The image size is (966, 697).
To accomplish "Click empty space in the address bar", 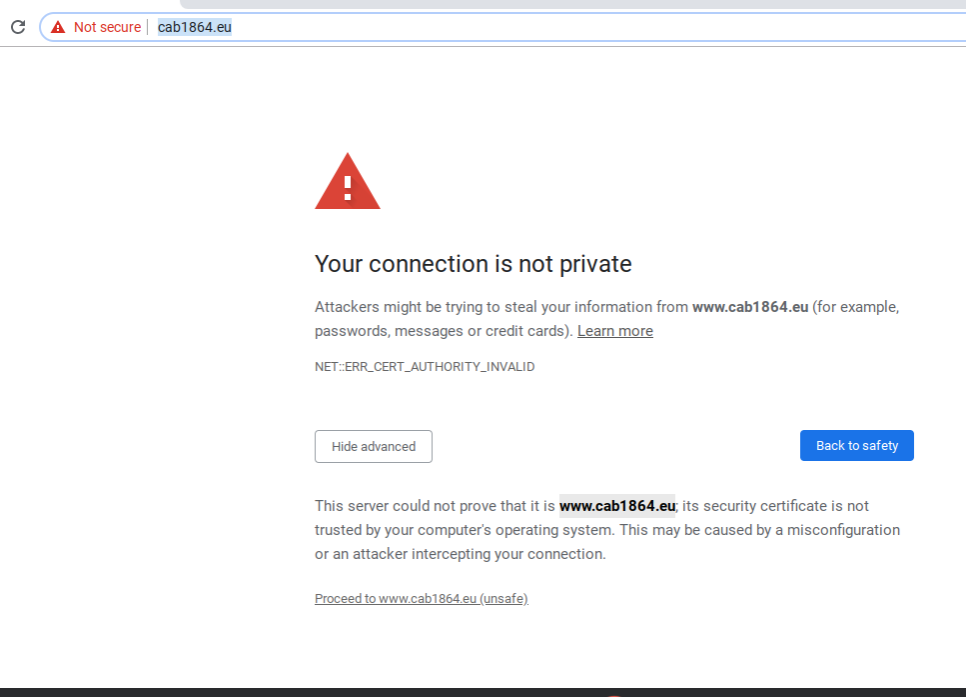I will [600, 27].
